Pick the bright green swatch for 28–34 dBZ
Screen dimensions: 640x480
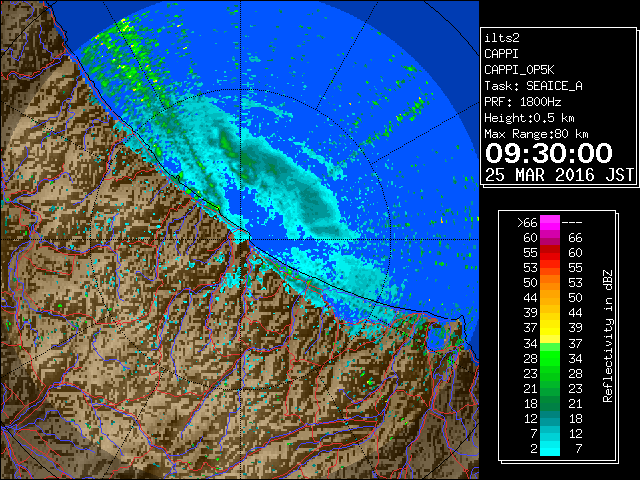[550, 358]
